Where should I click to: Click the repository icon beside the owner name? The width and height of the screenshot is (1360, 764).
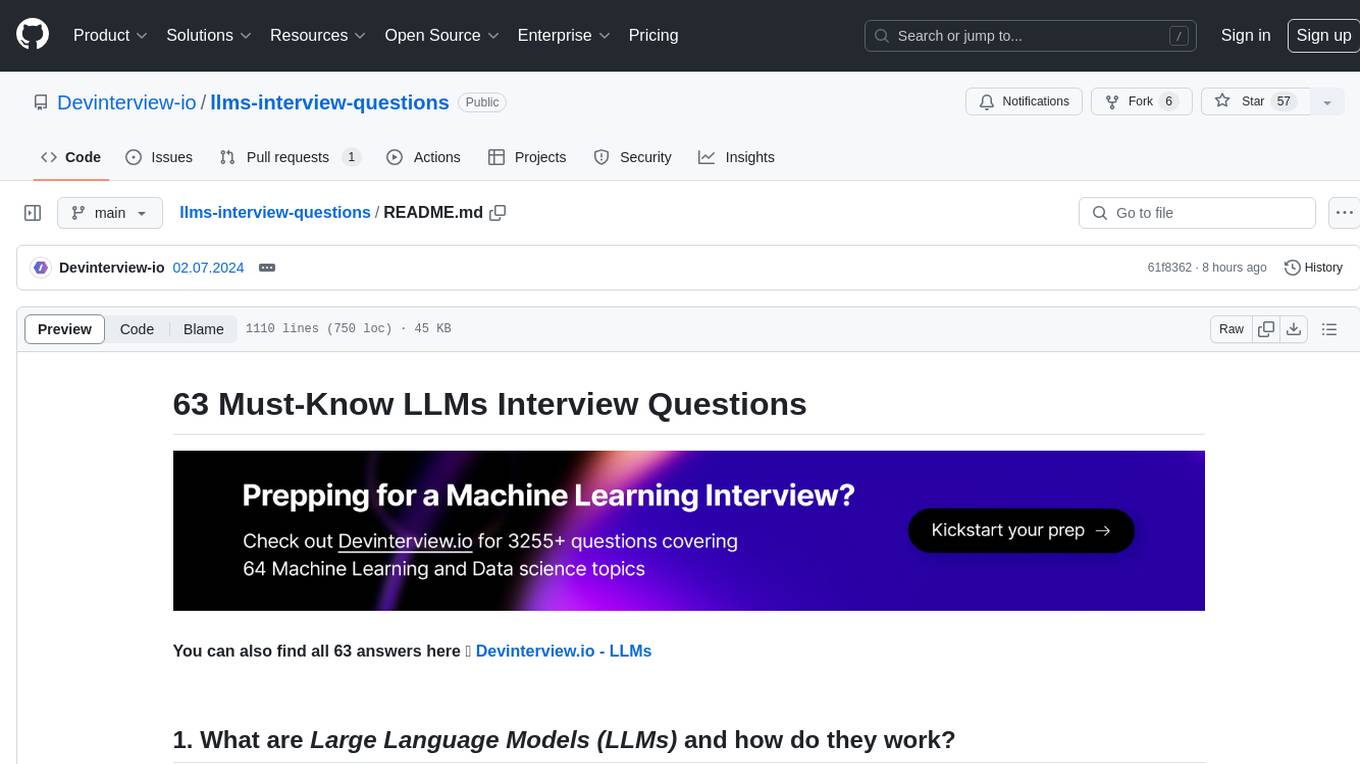pyautogui.click(x=40, y=102)
